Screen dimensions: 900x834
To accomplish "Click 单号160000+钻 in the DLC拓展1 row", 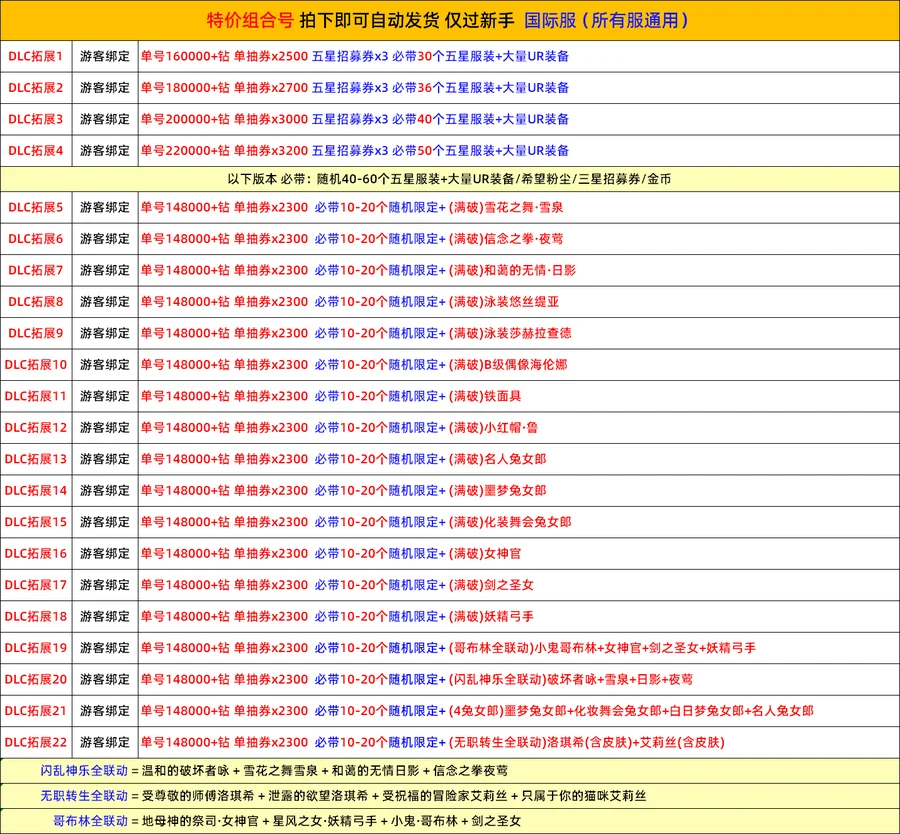I will [x=185, y=56].
